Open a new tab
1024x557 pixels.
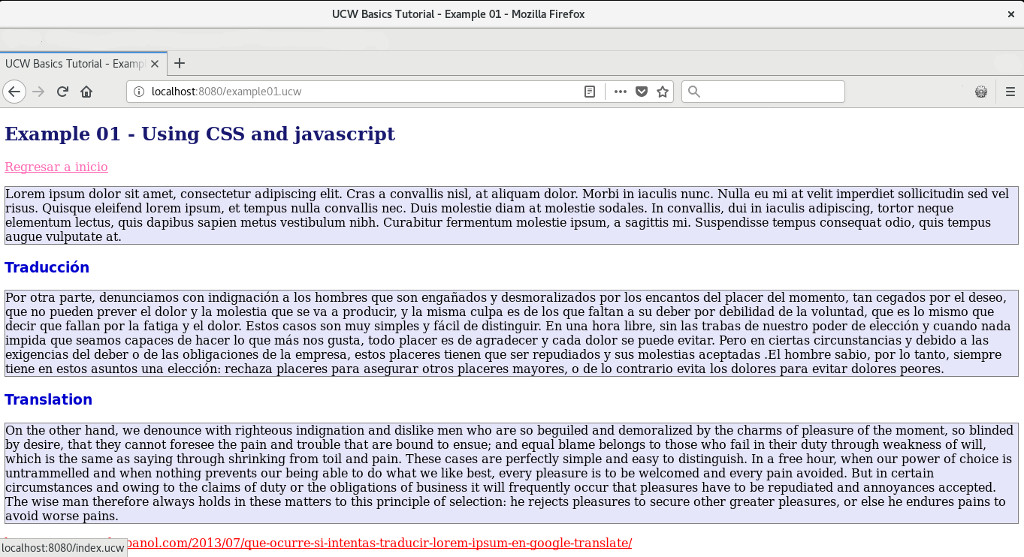pyautogui.click(x=180, y=63)
